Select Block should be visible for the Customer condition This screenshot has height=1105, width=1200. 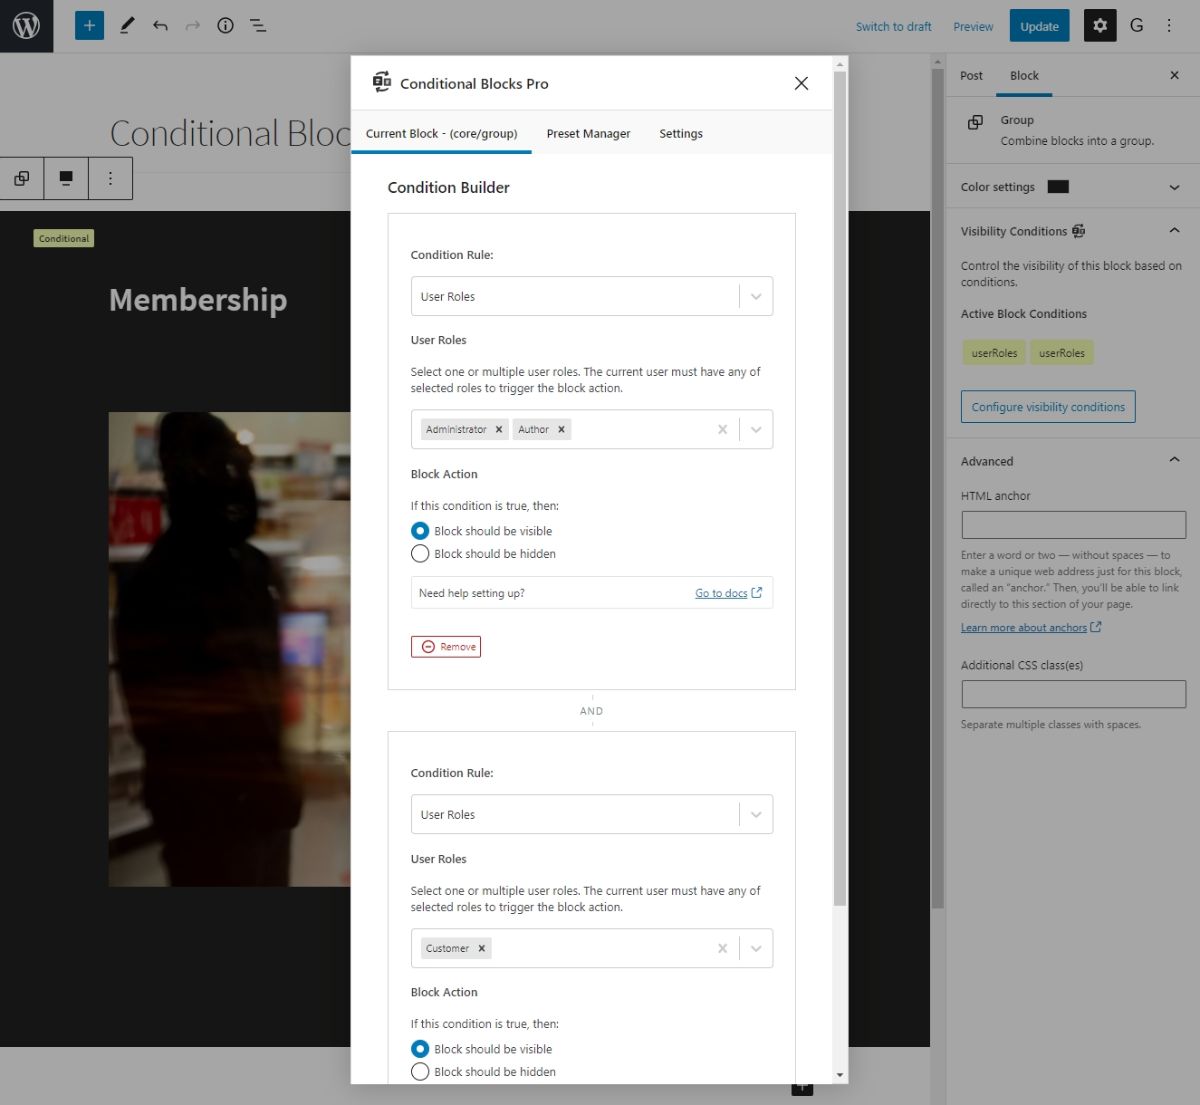click(x=420, y=1048)
